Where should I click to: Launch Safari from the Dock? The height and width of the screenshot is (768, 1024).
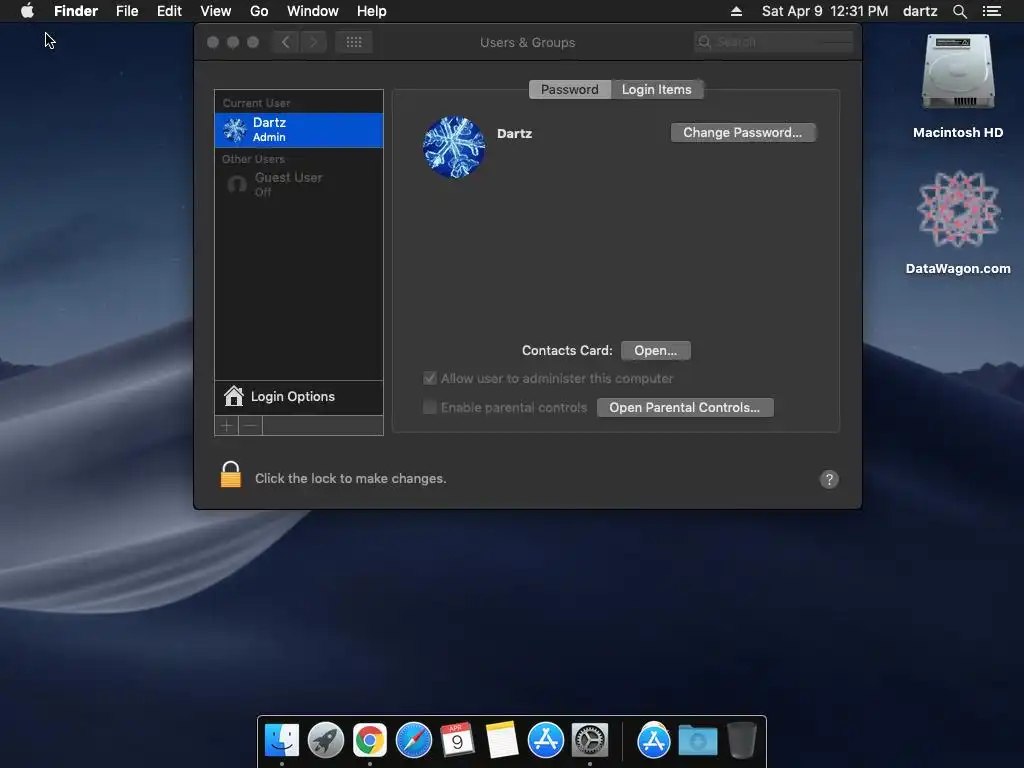(413, 741)
